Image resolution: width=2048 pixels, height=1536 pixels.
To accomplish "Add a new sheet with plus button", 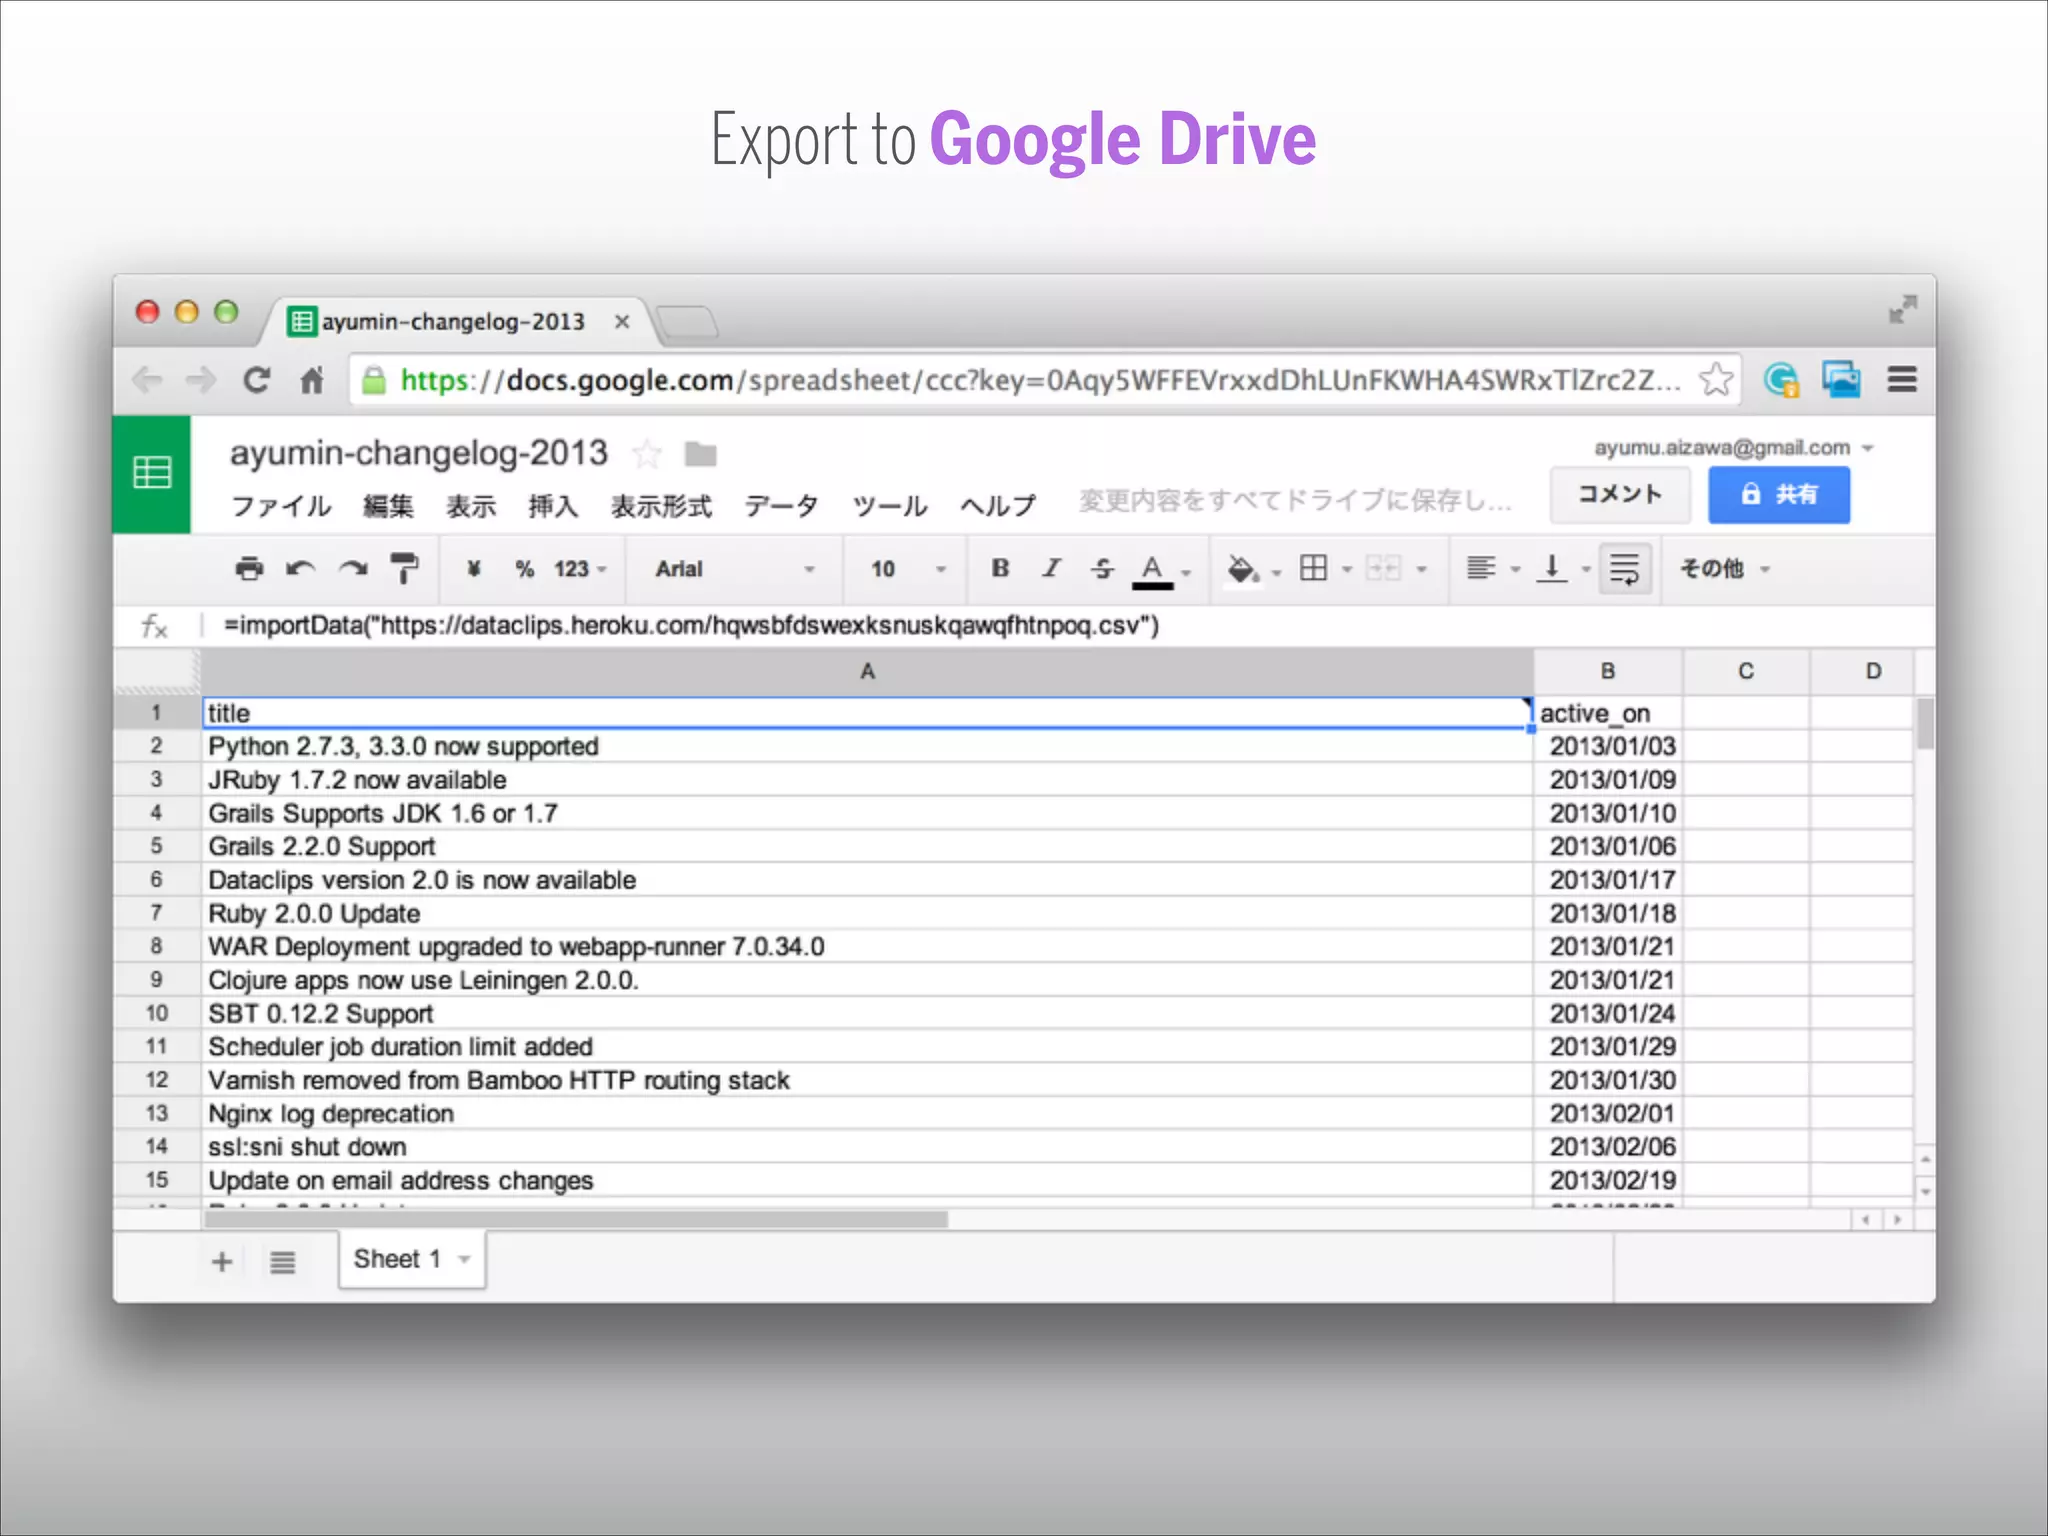I will point(222,1261).
